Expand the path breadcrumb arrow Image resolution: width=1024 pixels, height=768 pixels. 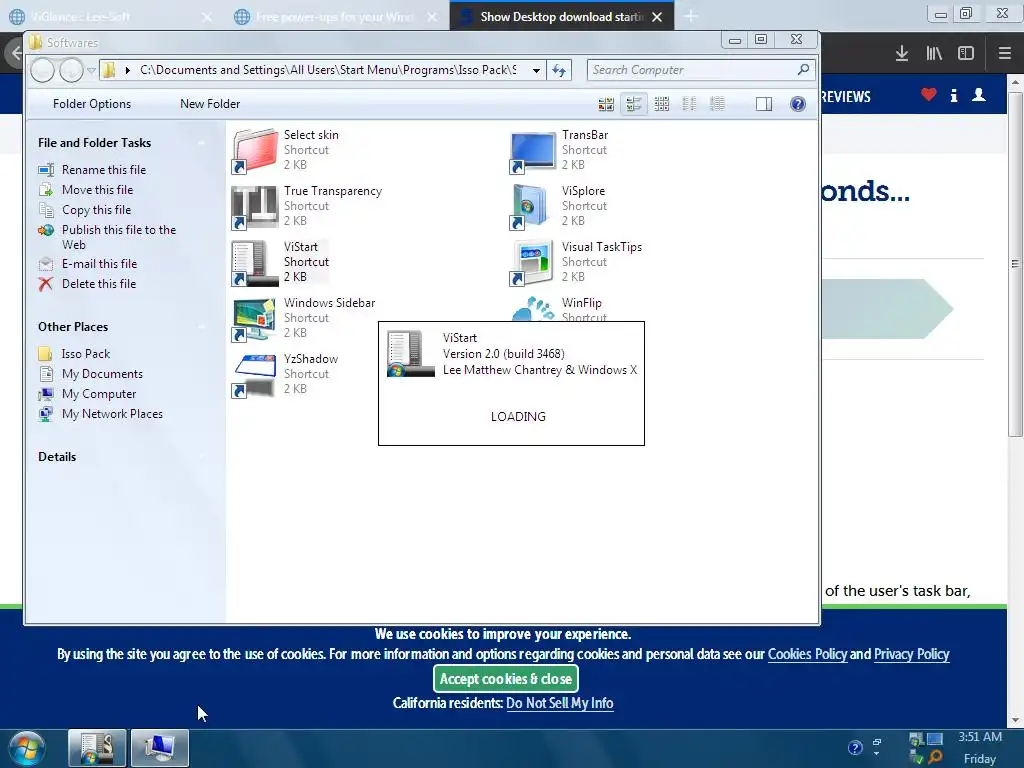click(127, 70)
